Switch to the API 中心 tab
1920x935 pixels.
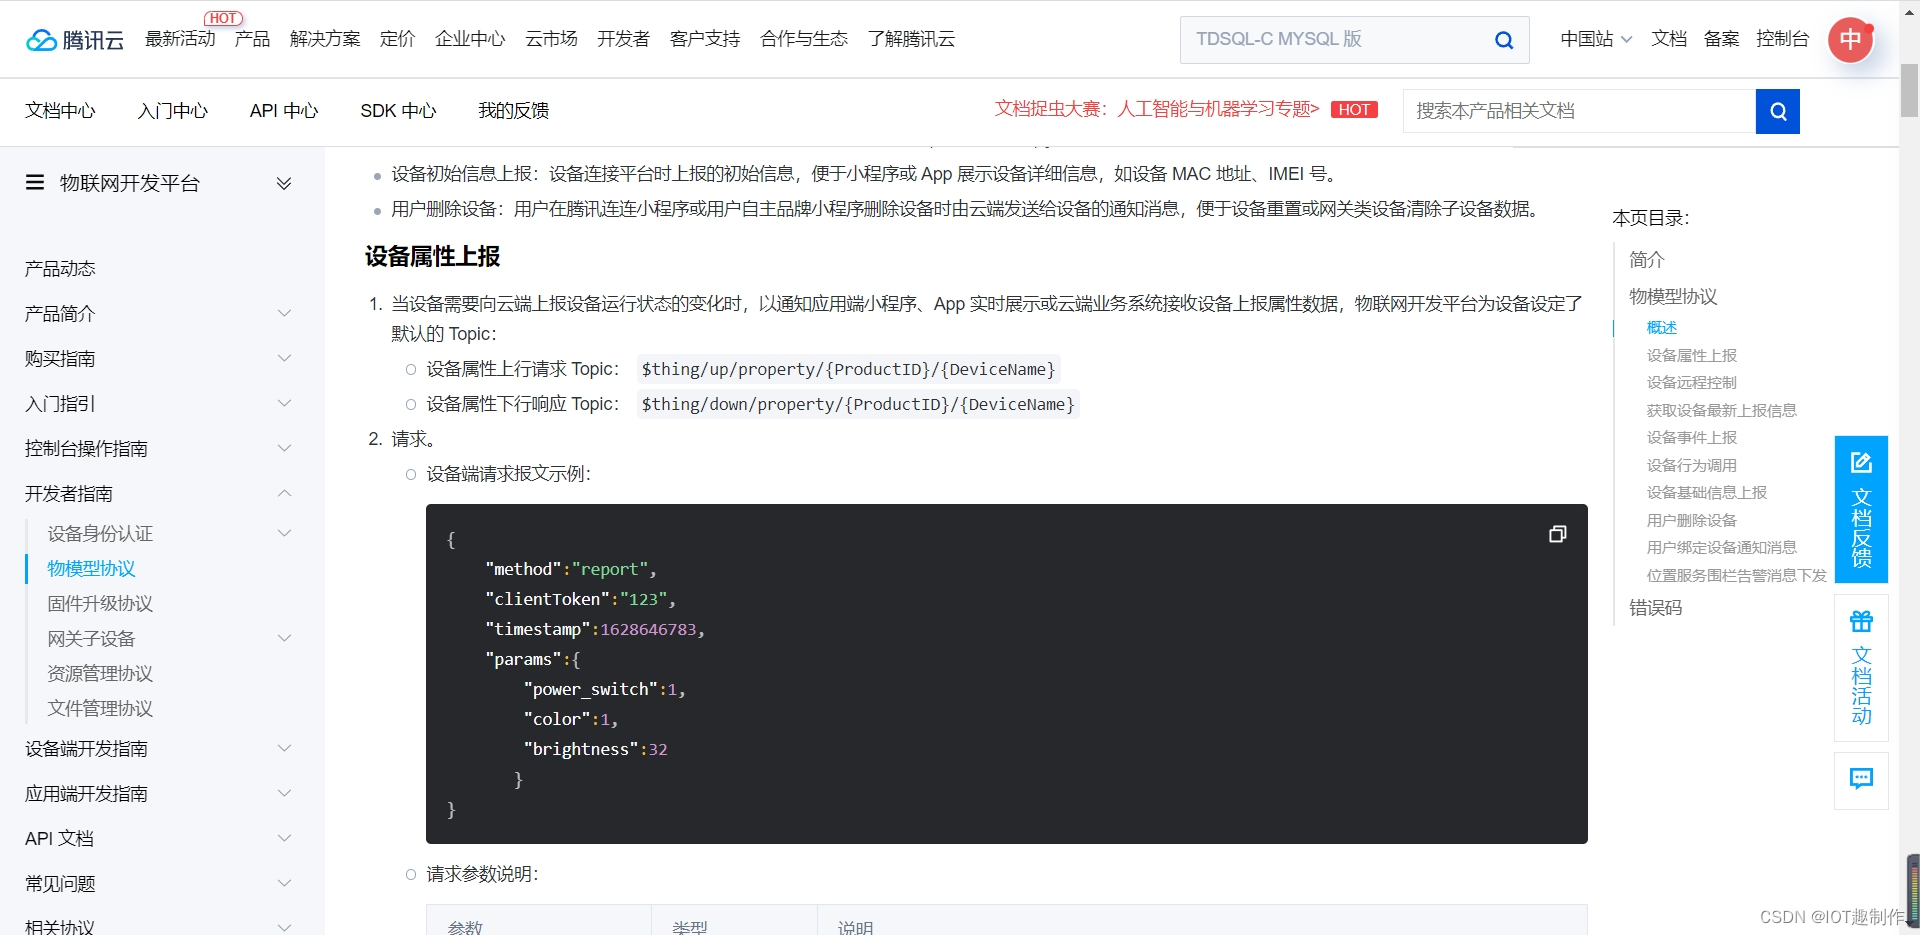point(284,111)
